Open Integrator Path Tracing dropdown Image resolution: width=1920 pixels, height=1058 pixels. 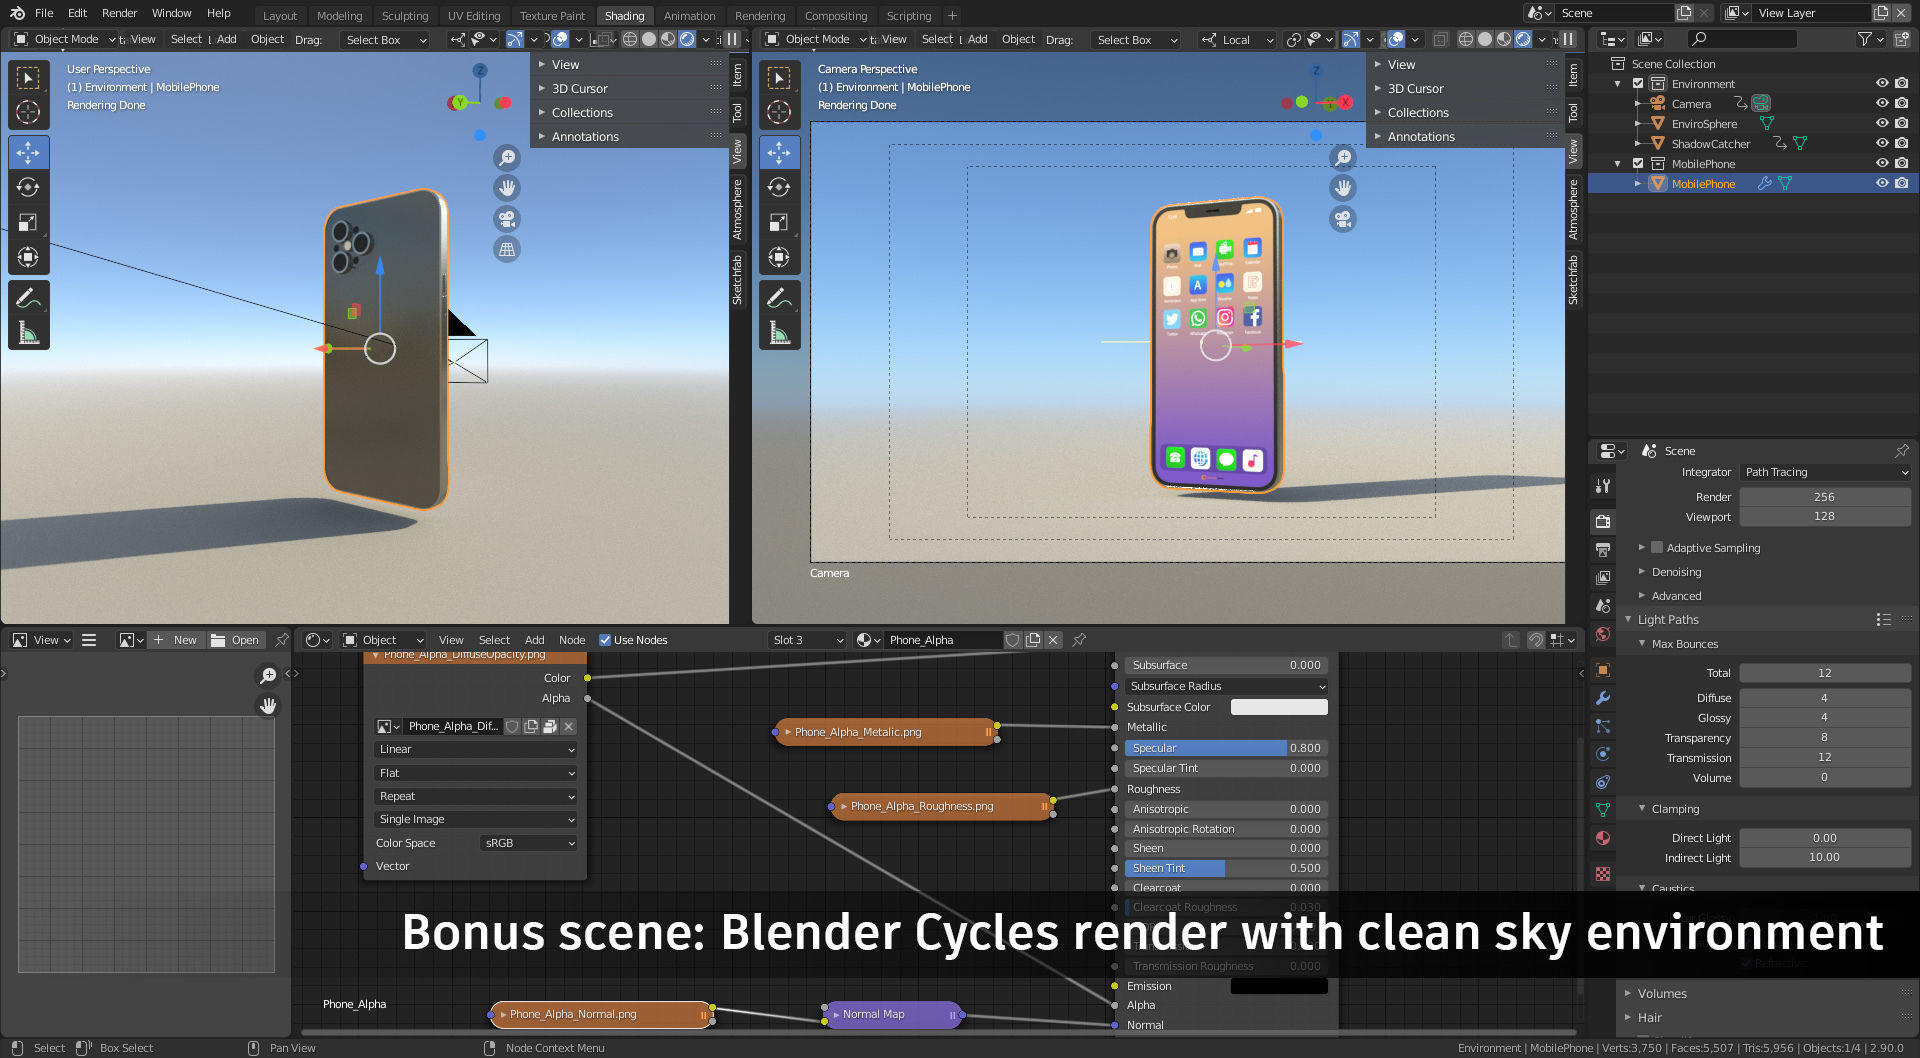tap(1825, 472)
